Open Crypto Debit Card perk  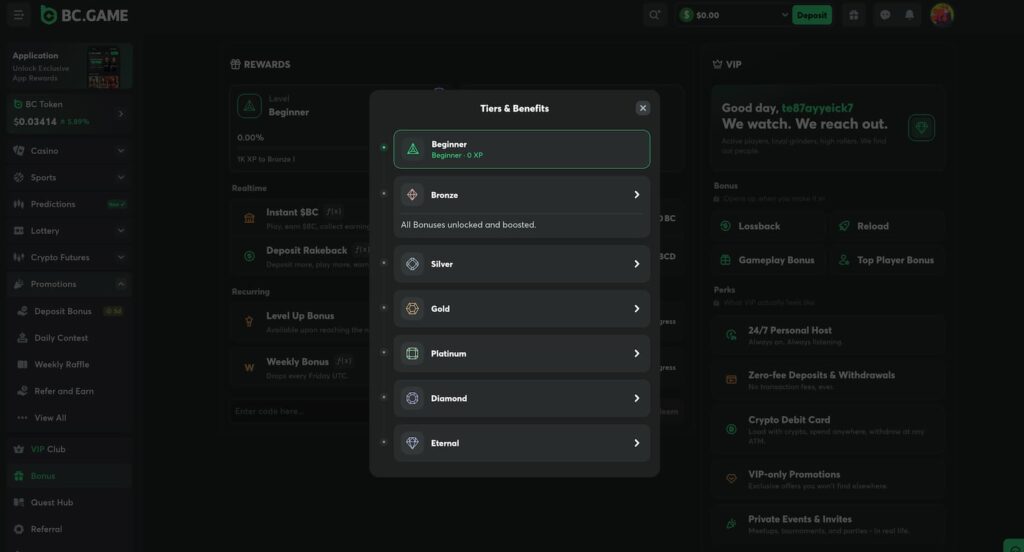[828, 430]
